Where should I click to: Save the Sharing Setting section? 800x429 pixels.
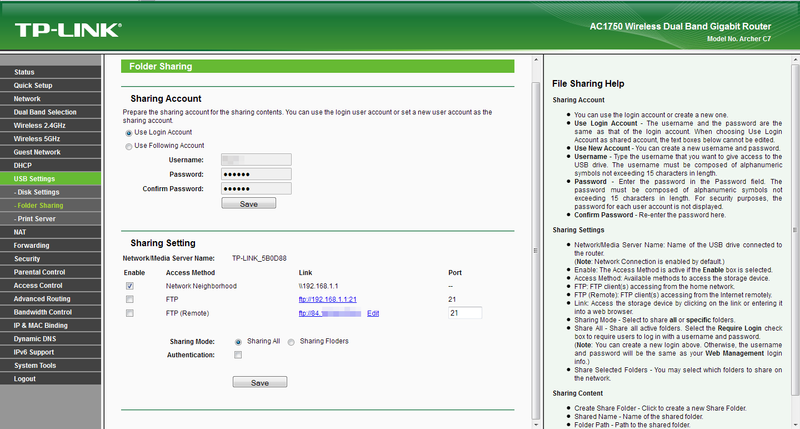pos(260,382)
